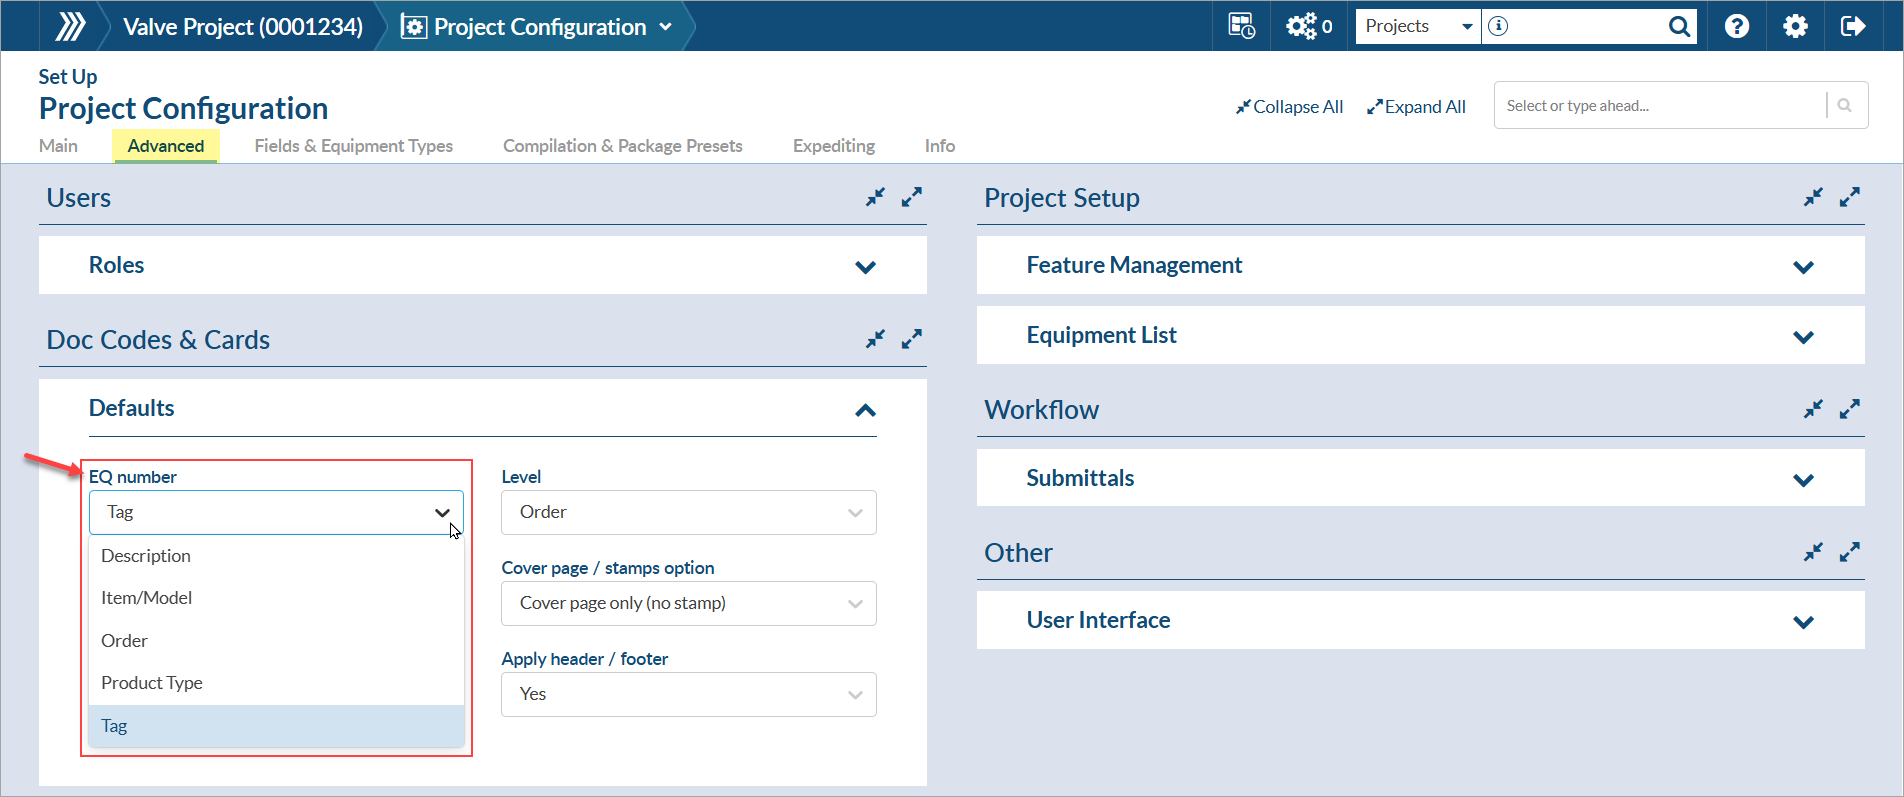Image resolution: width=1904 pixels, height=797 pixels.
Task: Open the help question mark icon
Action: (x=1737, y=26)
